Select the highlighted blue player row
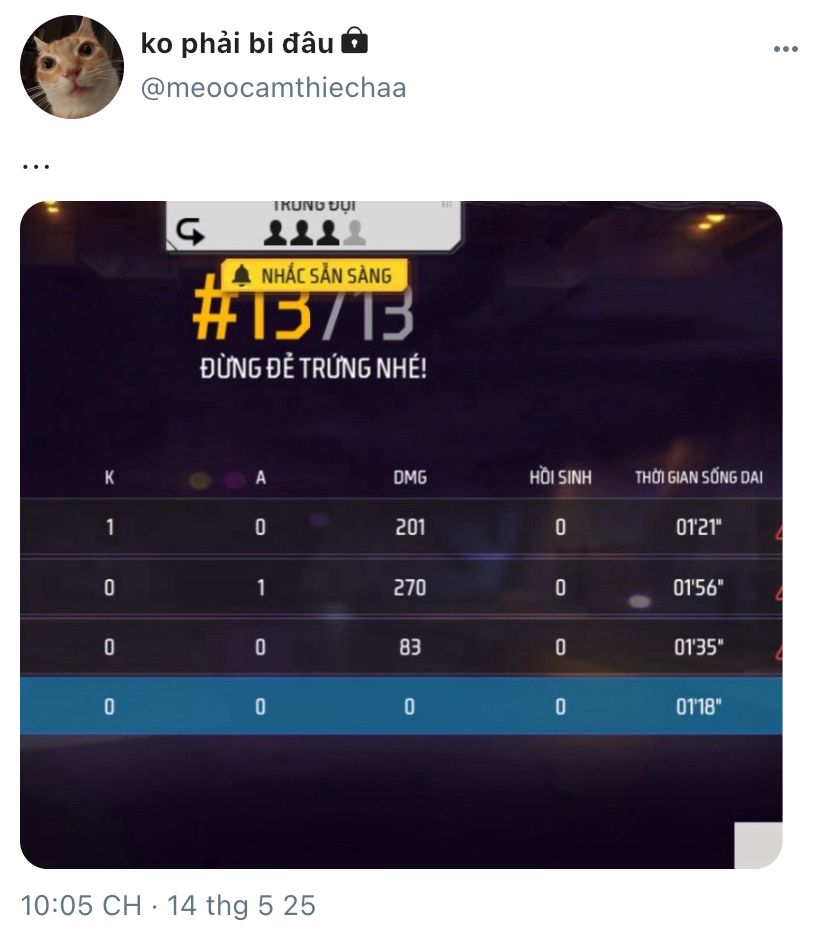 [x=401, y=706]
